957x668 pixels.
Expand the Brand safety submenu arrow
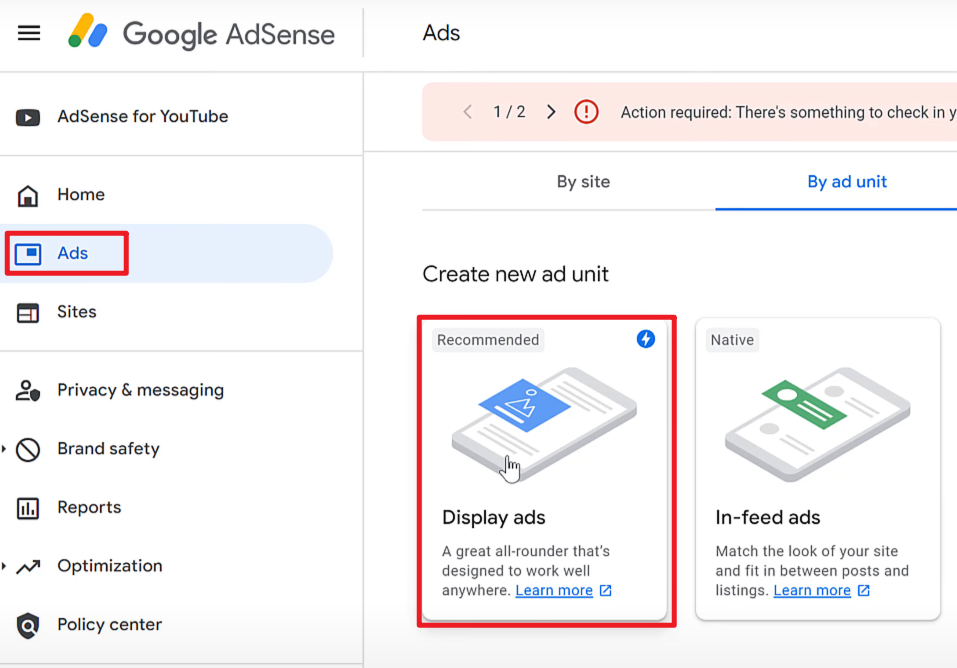(x=4, y=449)
